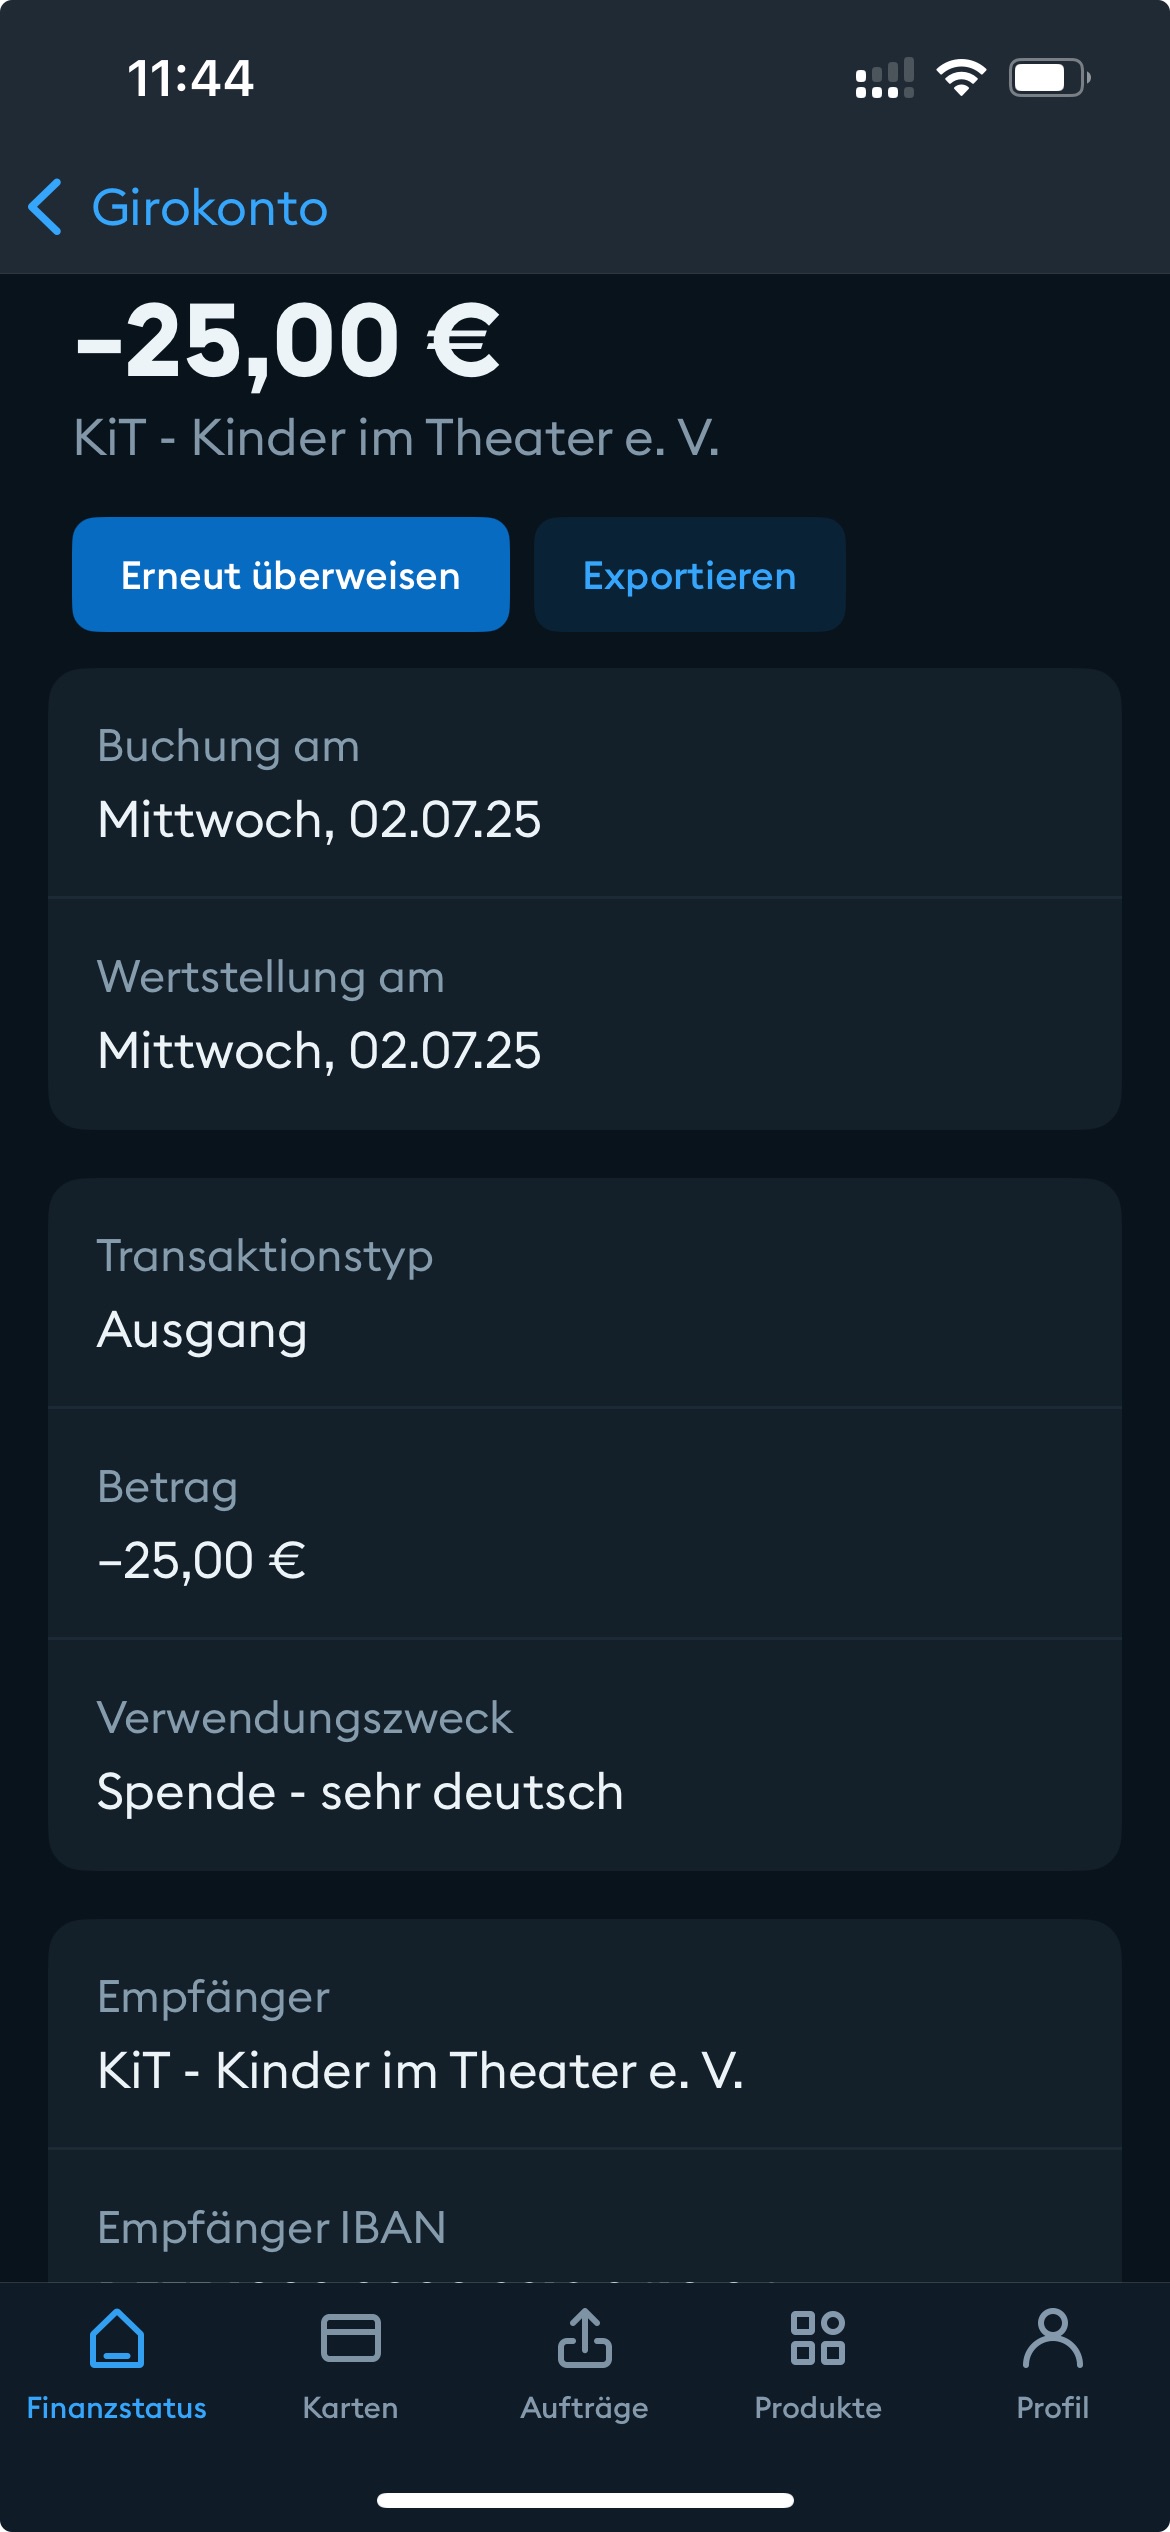Open Finanzstatus house icon

click(117, 2338)
